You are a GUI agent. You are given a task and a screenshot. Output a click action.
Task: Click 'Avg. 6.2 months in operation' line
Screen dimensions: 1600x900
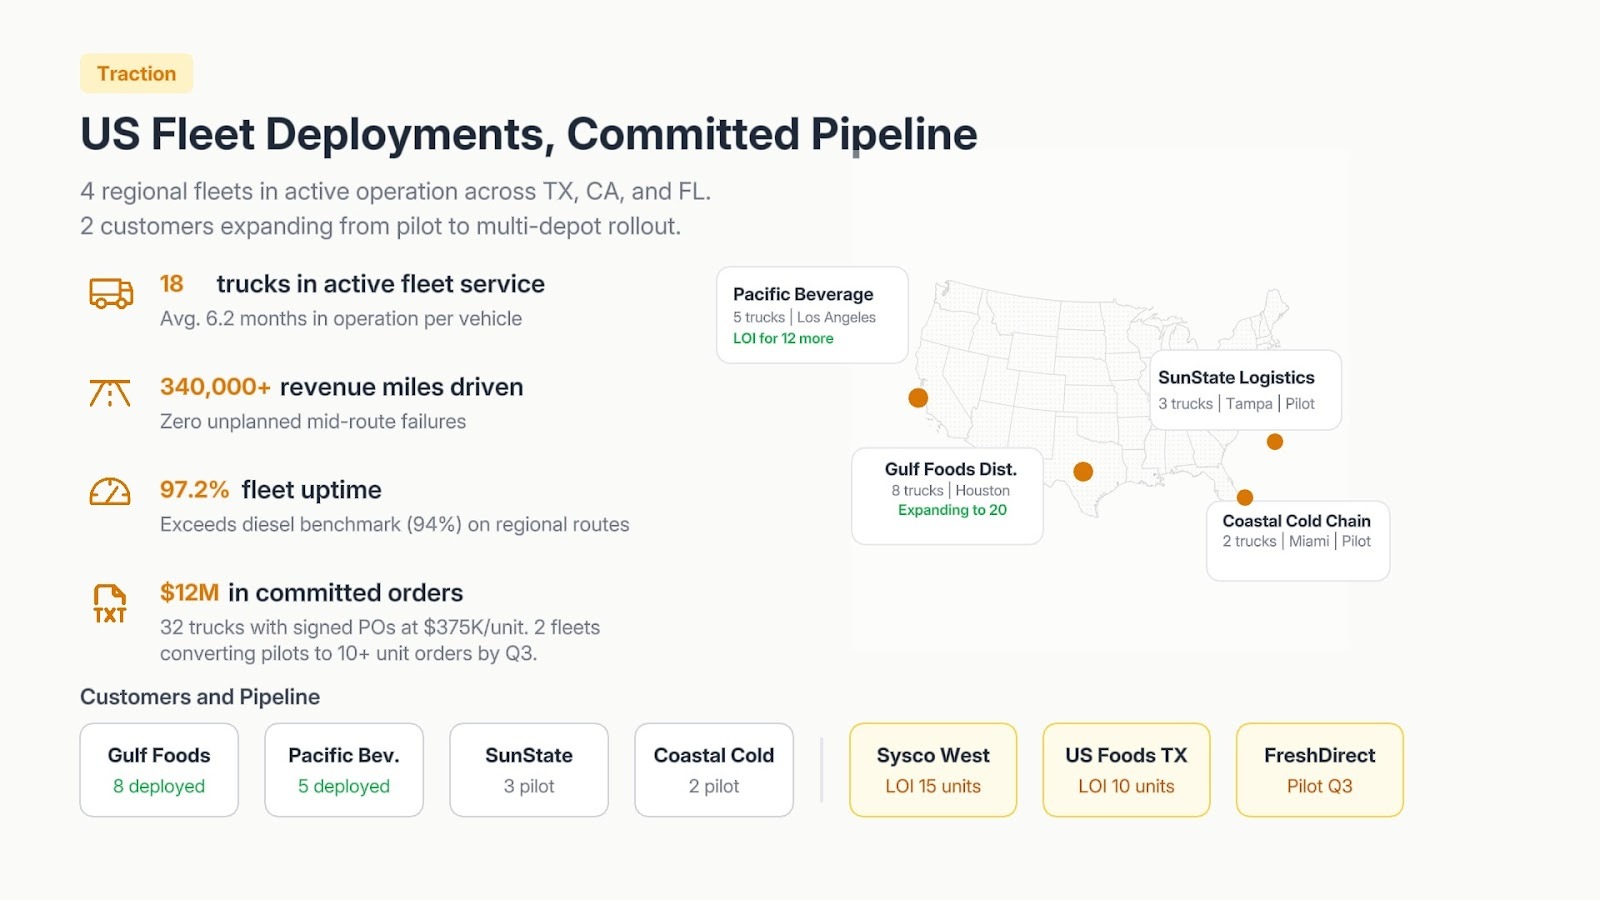(341, 319)
